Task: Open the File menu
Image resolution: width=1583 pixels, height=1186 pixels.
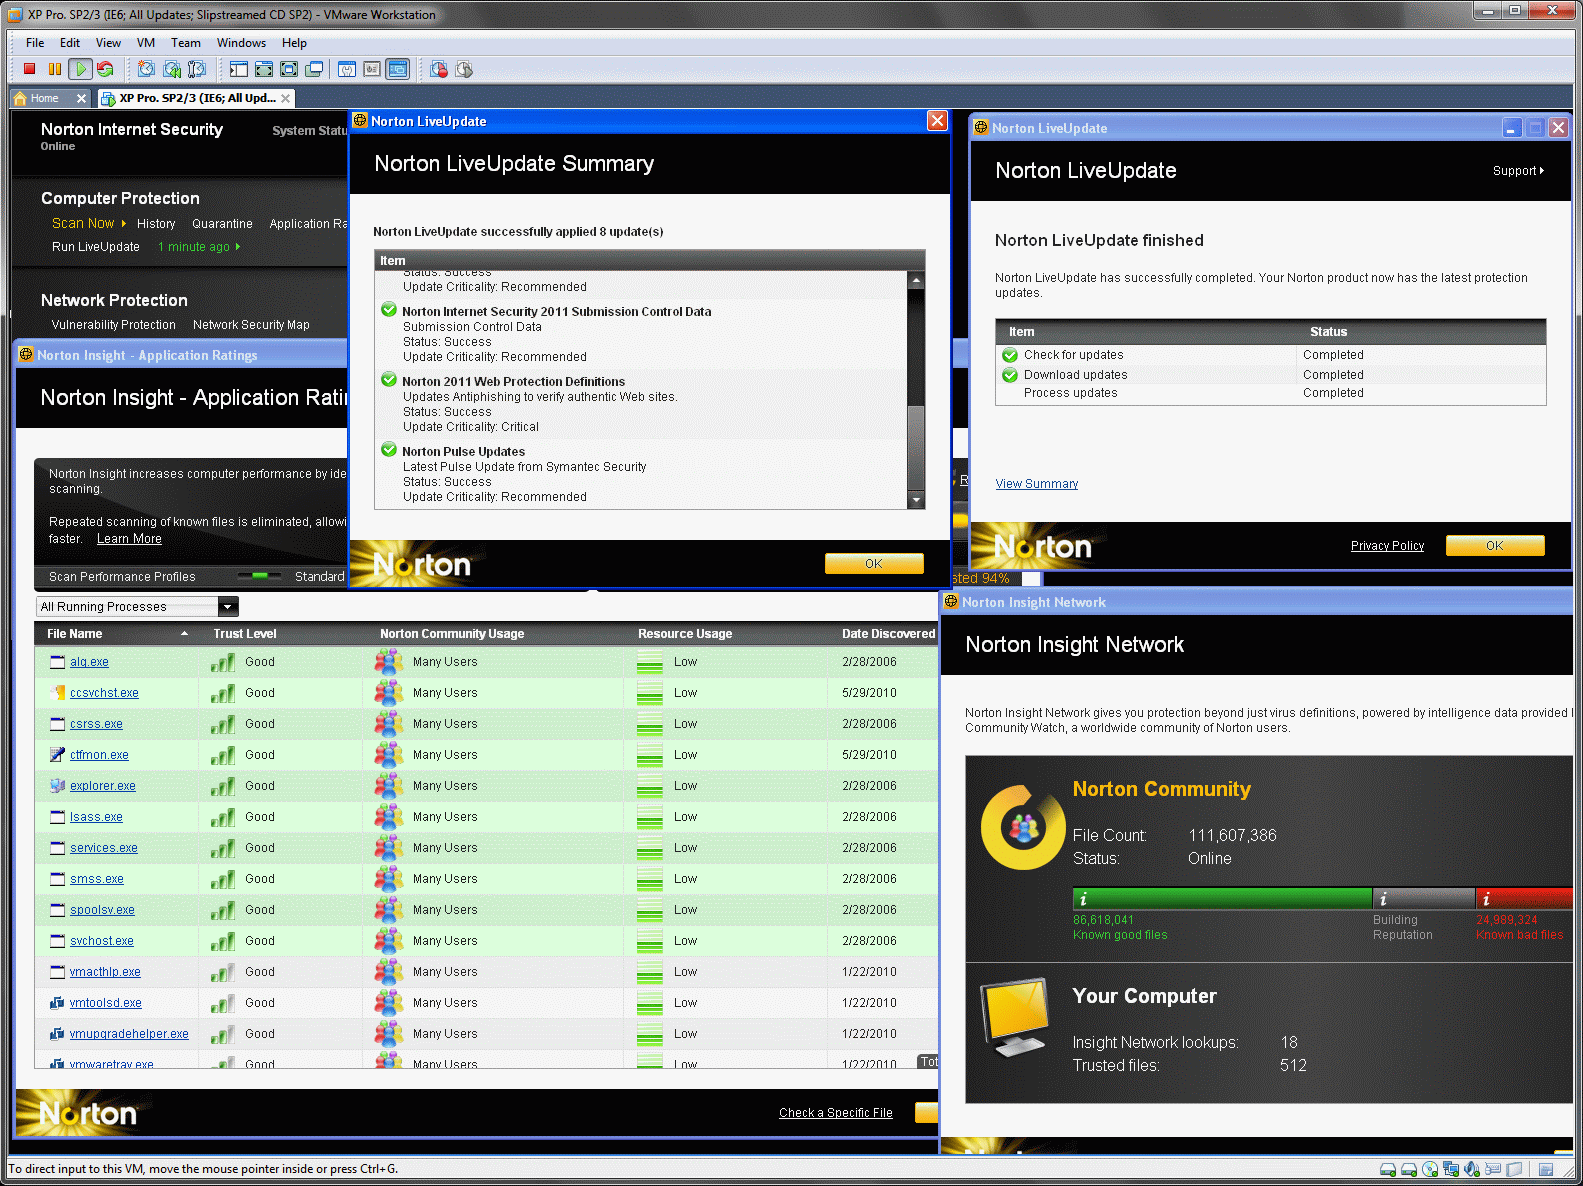Action: [35, 43]
